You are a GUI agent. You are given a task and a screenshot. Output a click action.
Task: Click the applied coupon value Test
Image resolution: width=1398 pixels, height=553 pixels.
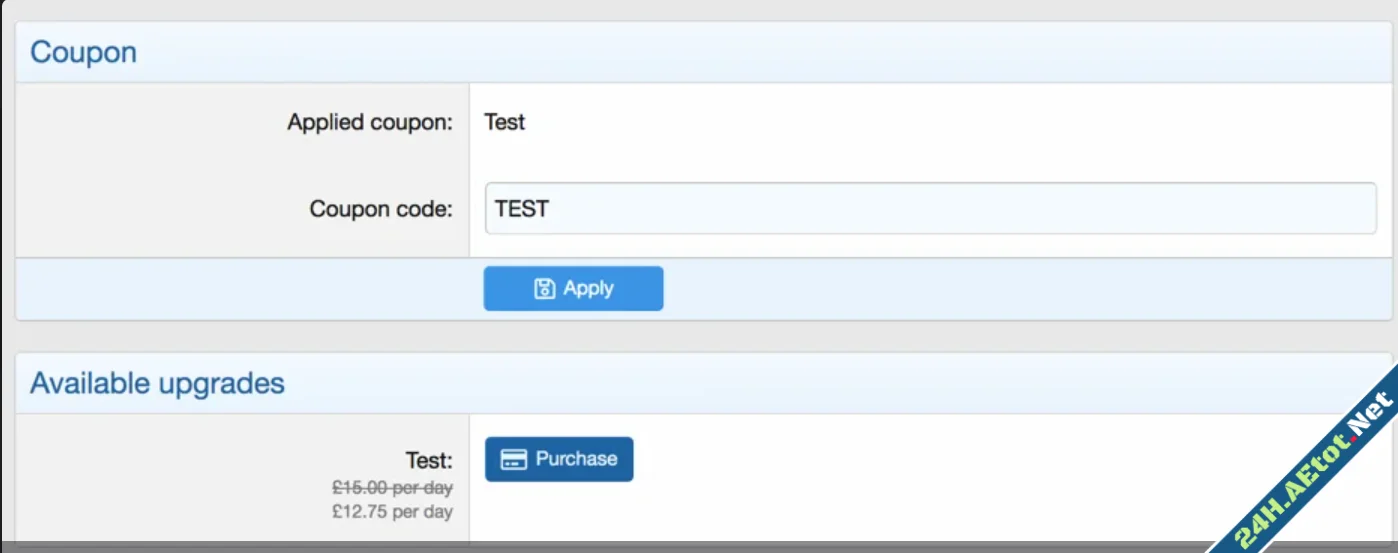[505, 122]
